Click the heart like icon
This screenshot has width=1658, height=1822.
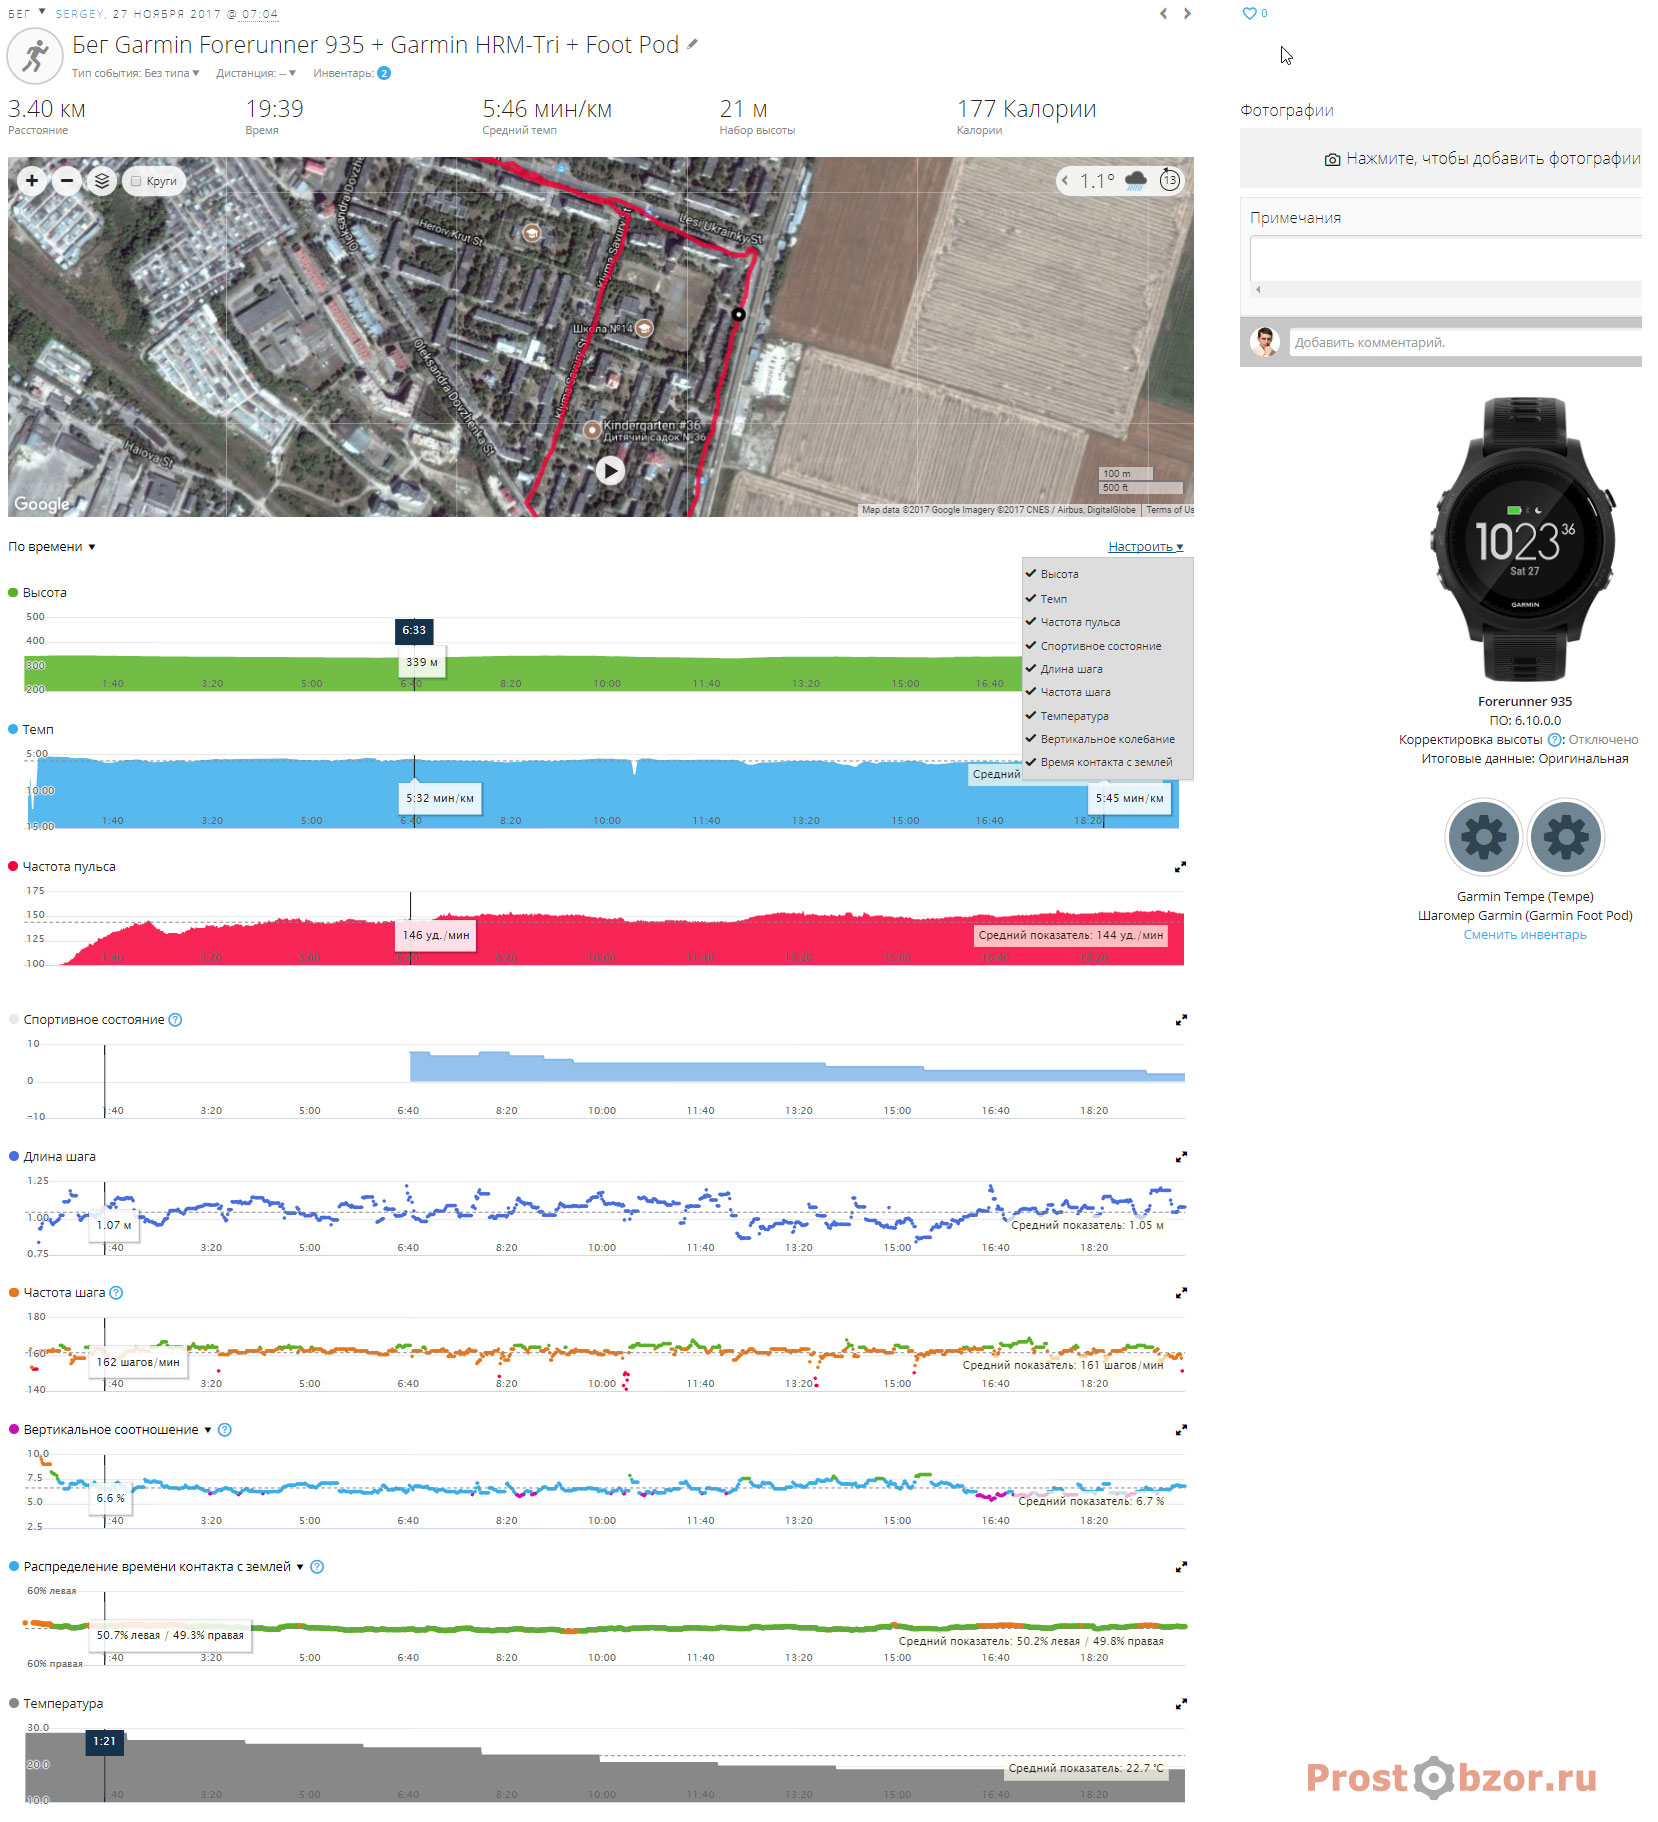pos(1249,14)
